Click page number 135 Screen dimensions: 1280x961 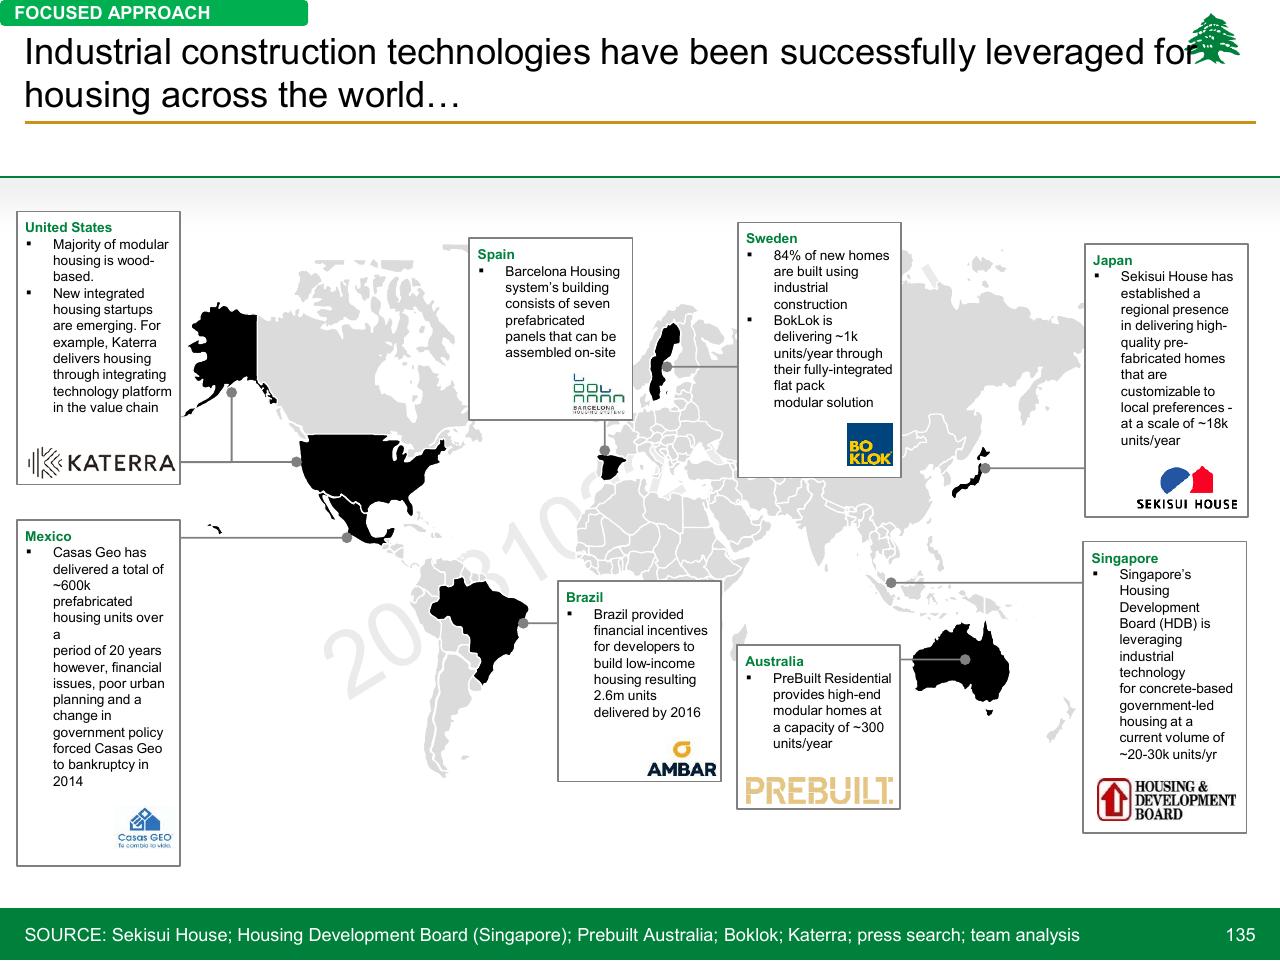(x=1240, y=935)
